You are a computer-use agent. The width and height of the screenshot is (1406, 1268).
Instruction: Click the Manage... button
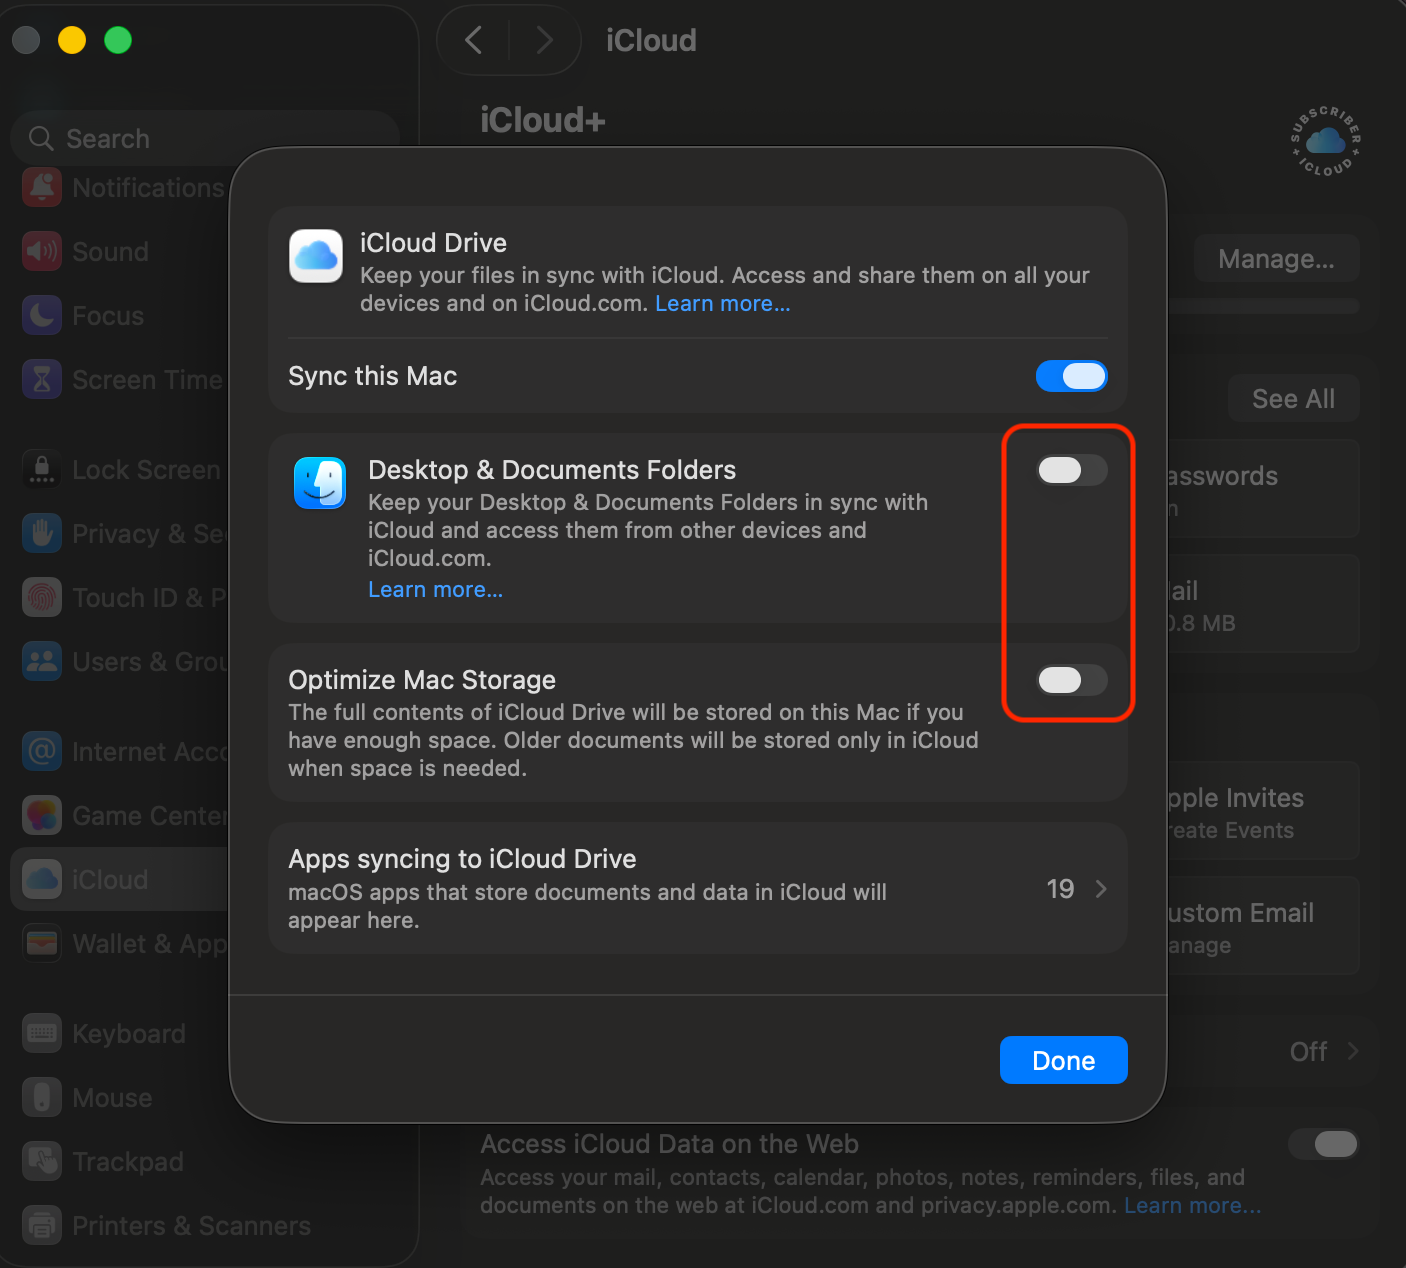click(1276, 259)
